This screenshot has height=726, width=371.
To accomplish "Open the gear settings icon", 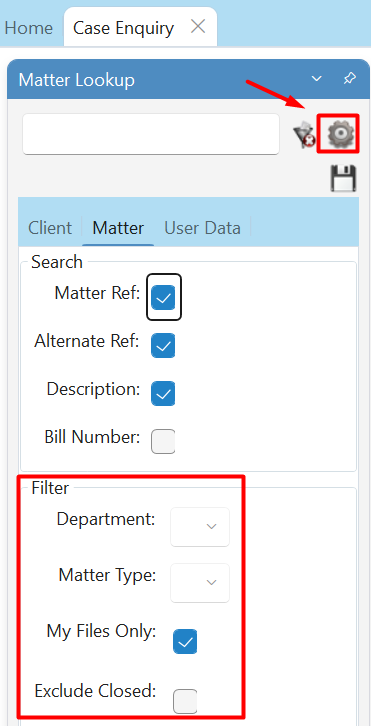I will click(340, 134).
